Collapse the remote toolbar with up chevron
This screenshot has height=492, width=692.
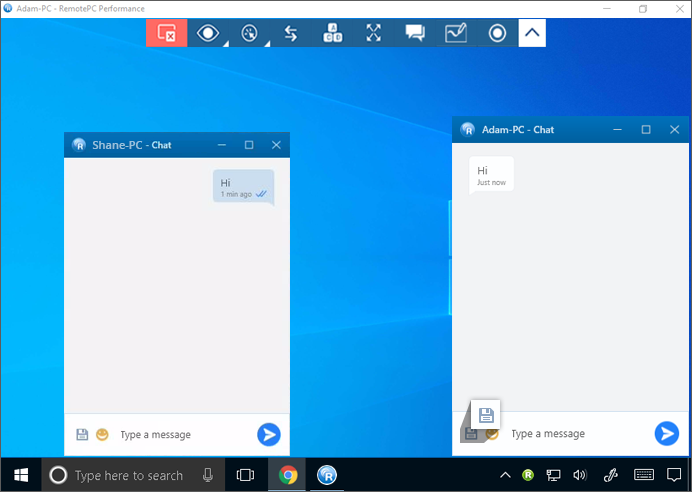pos(532,33)
